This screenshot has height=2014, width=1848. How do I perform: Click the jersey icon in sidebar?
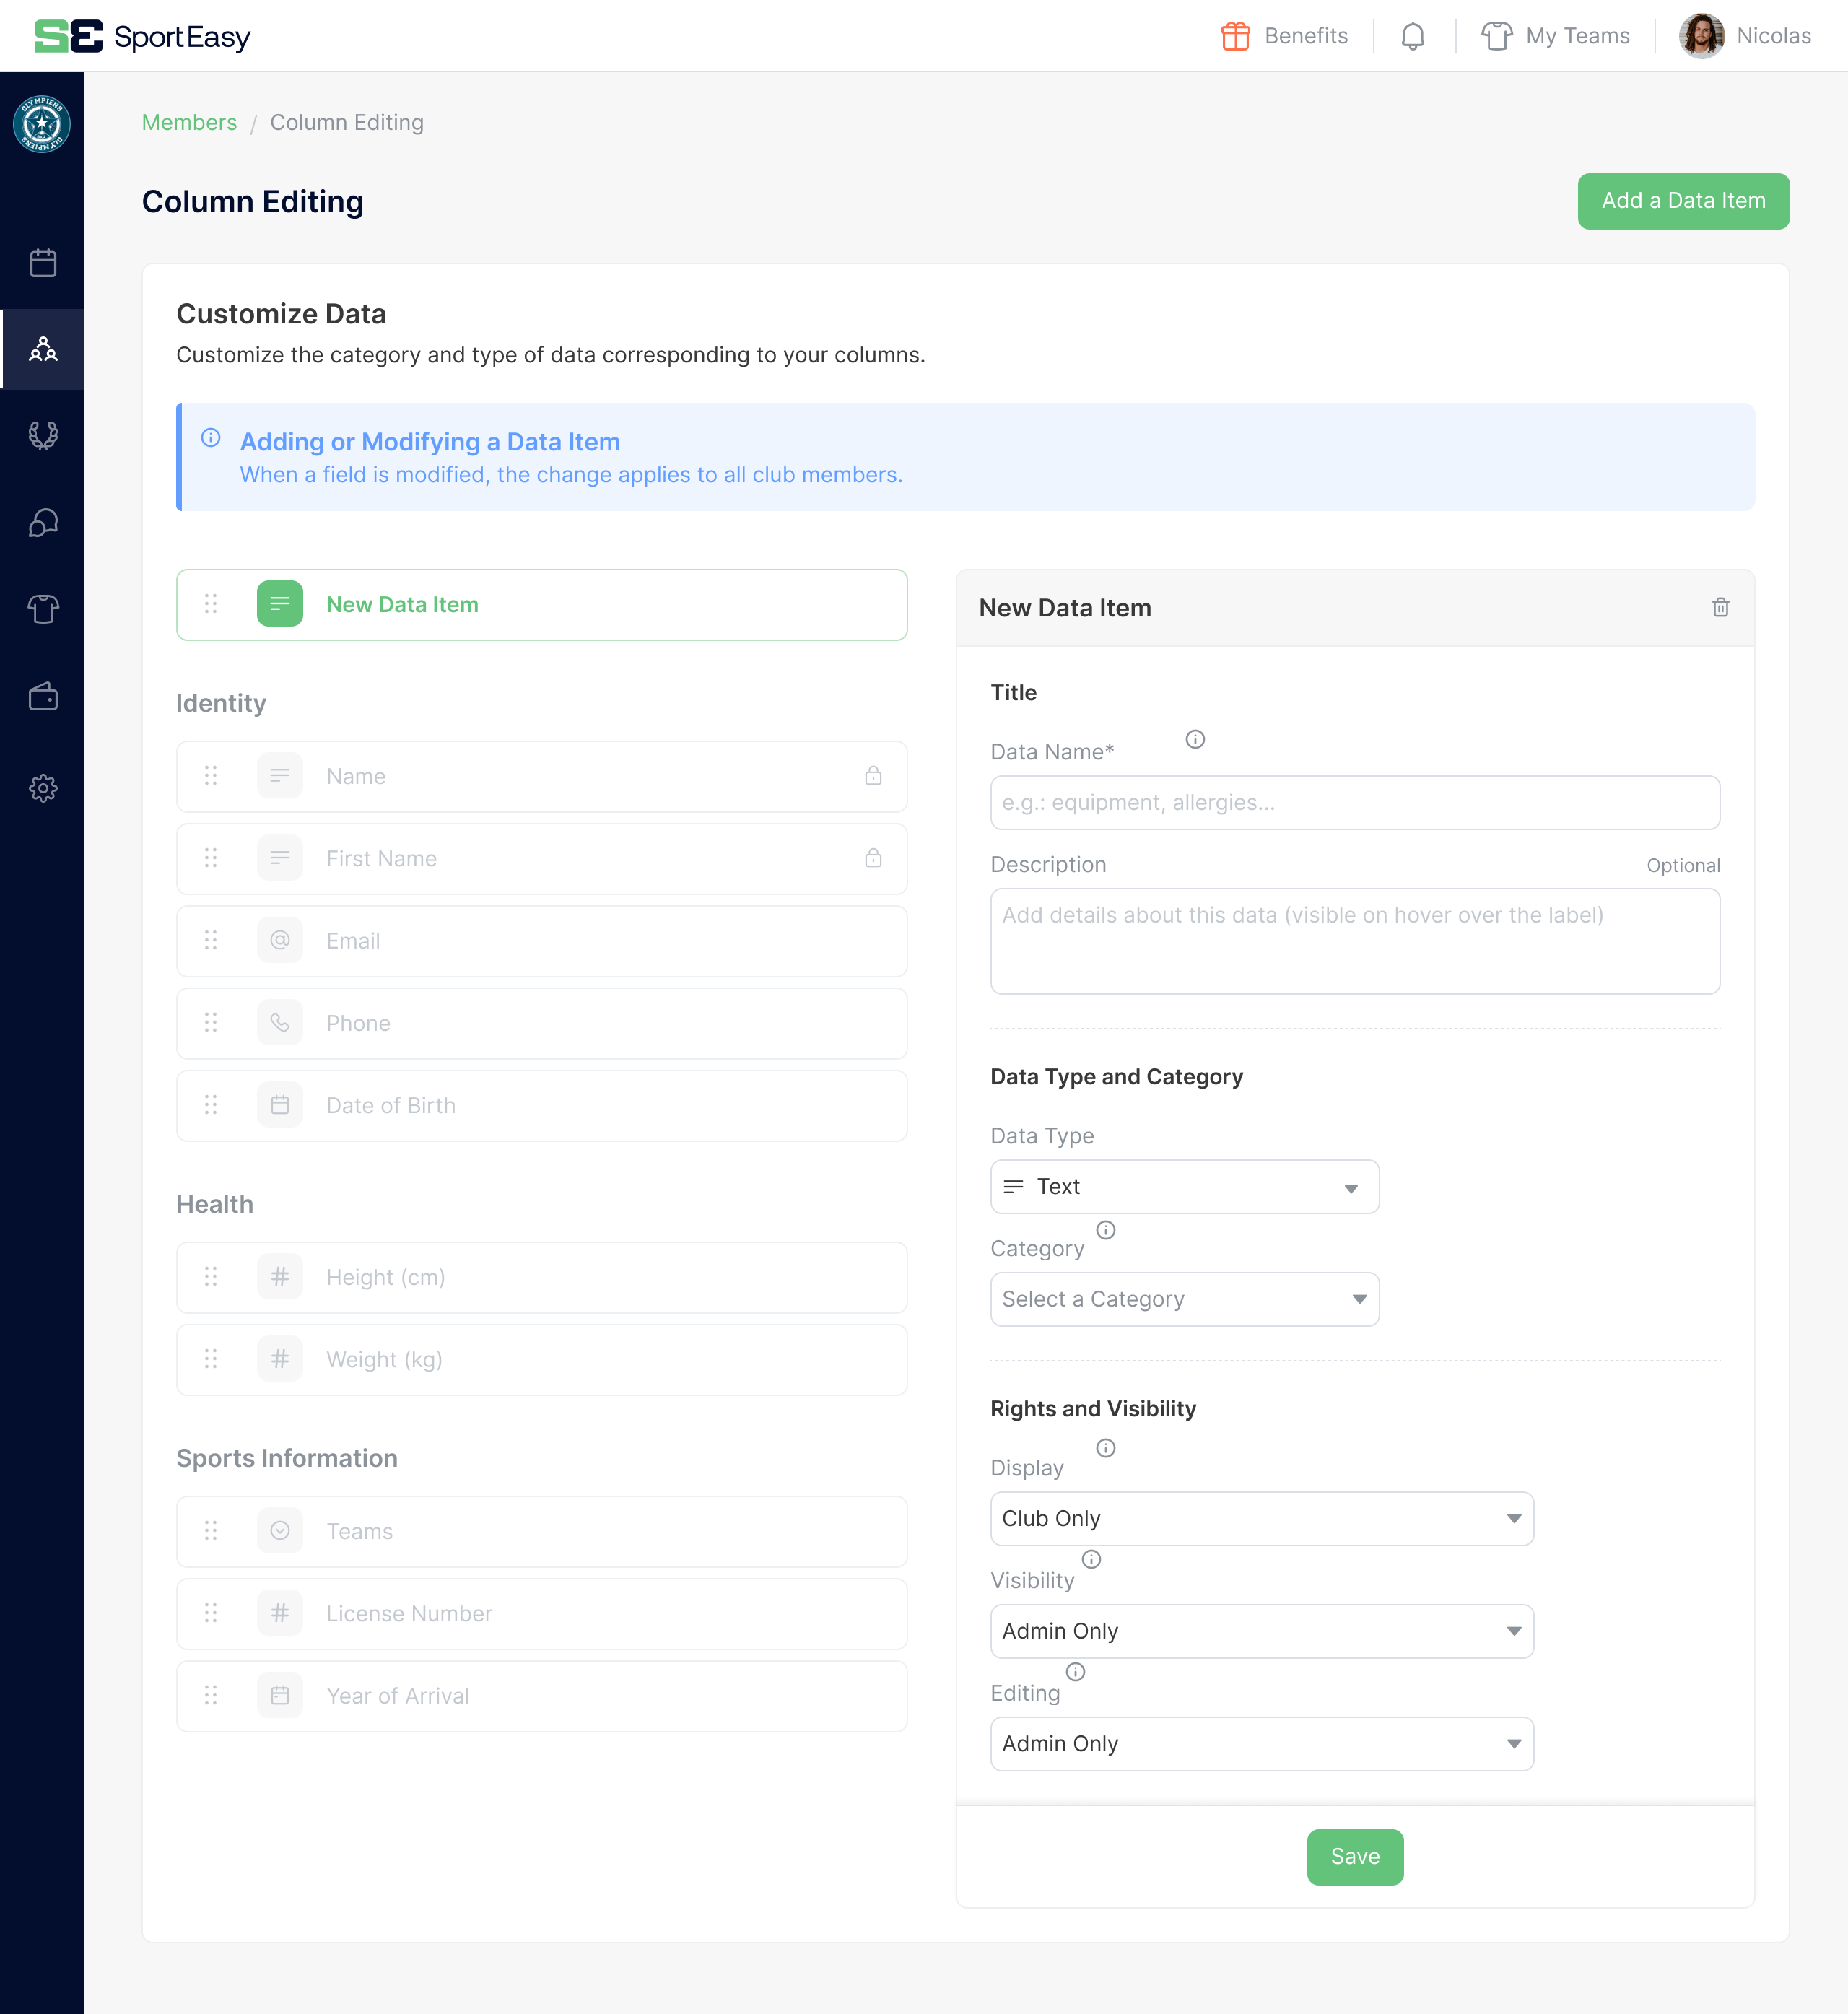[43, 608]
